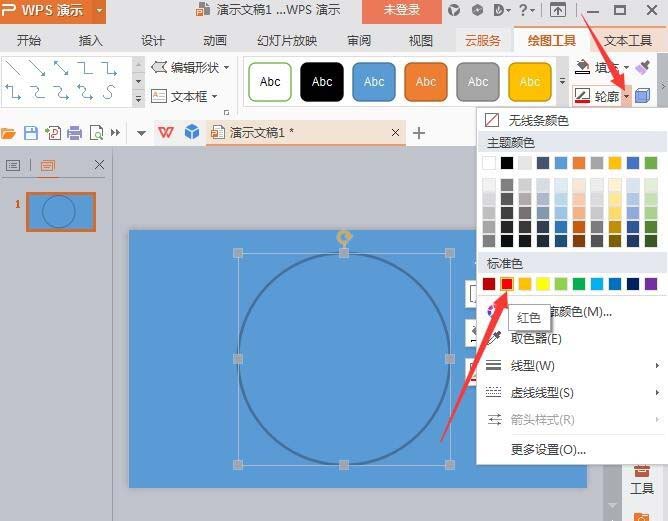Image resolution: width=668 pixels, height=521 pixels.
Task: Expand the shape styles gallery
Action: click(562, 81)
